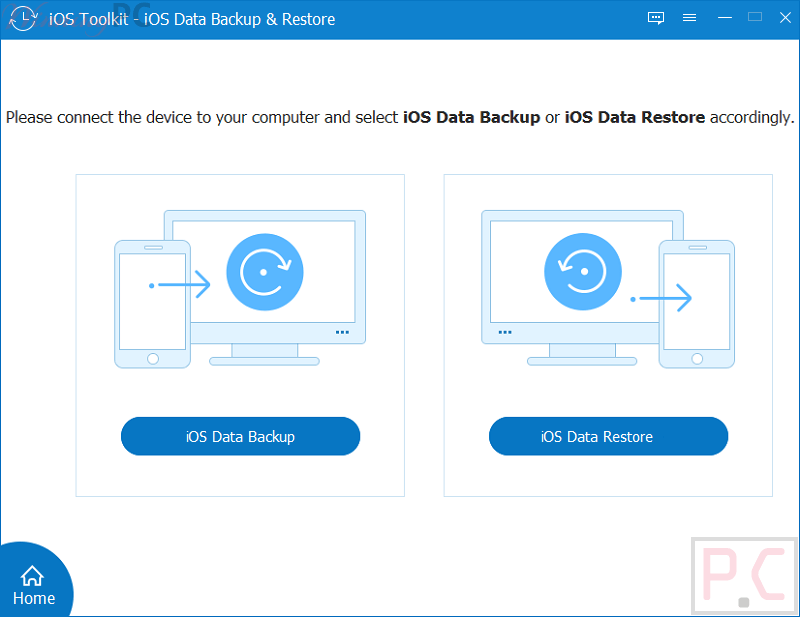
Task: Minimize the iOS Toolkit window
Action: point(724,18)
